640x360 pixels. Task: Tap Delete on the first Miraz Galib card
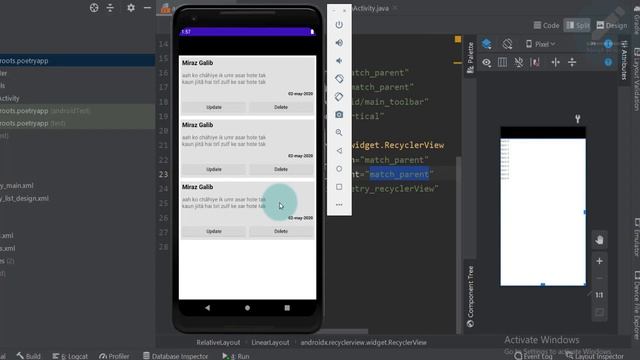pos(281,107)
